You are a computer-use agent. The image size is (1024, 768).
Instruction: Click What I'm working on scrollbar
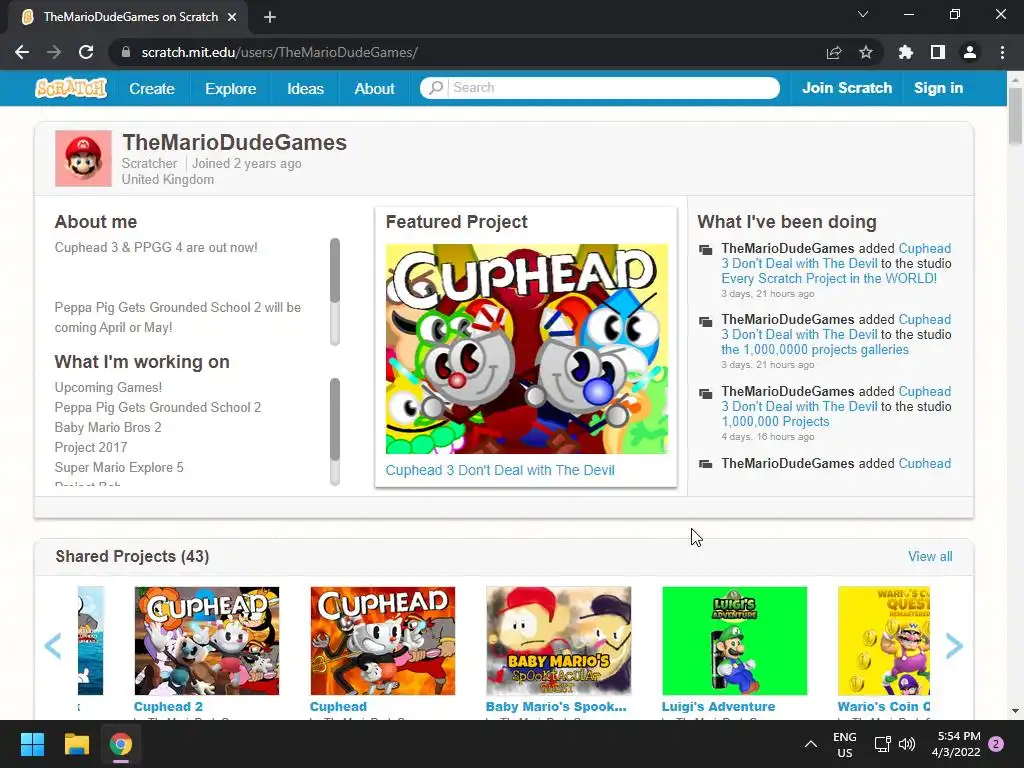click(335, 431)
